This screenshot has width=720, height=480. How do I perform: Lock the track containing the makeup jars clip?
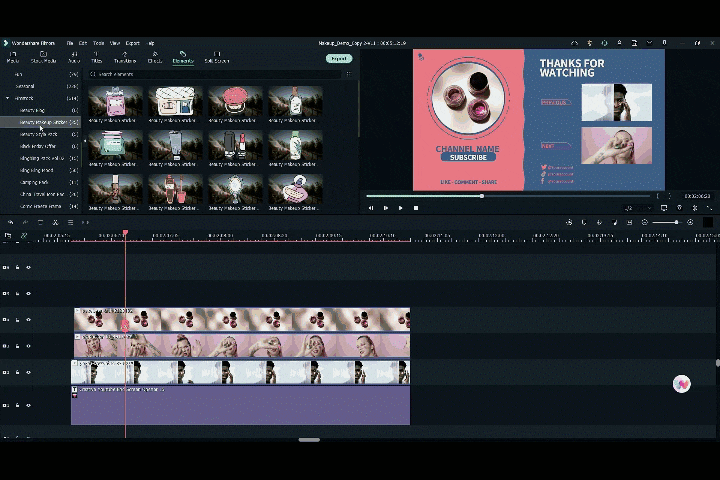coord(17,320)
